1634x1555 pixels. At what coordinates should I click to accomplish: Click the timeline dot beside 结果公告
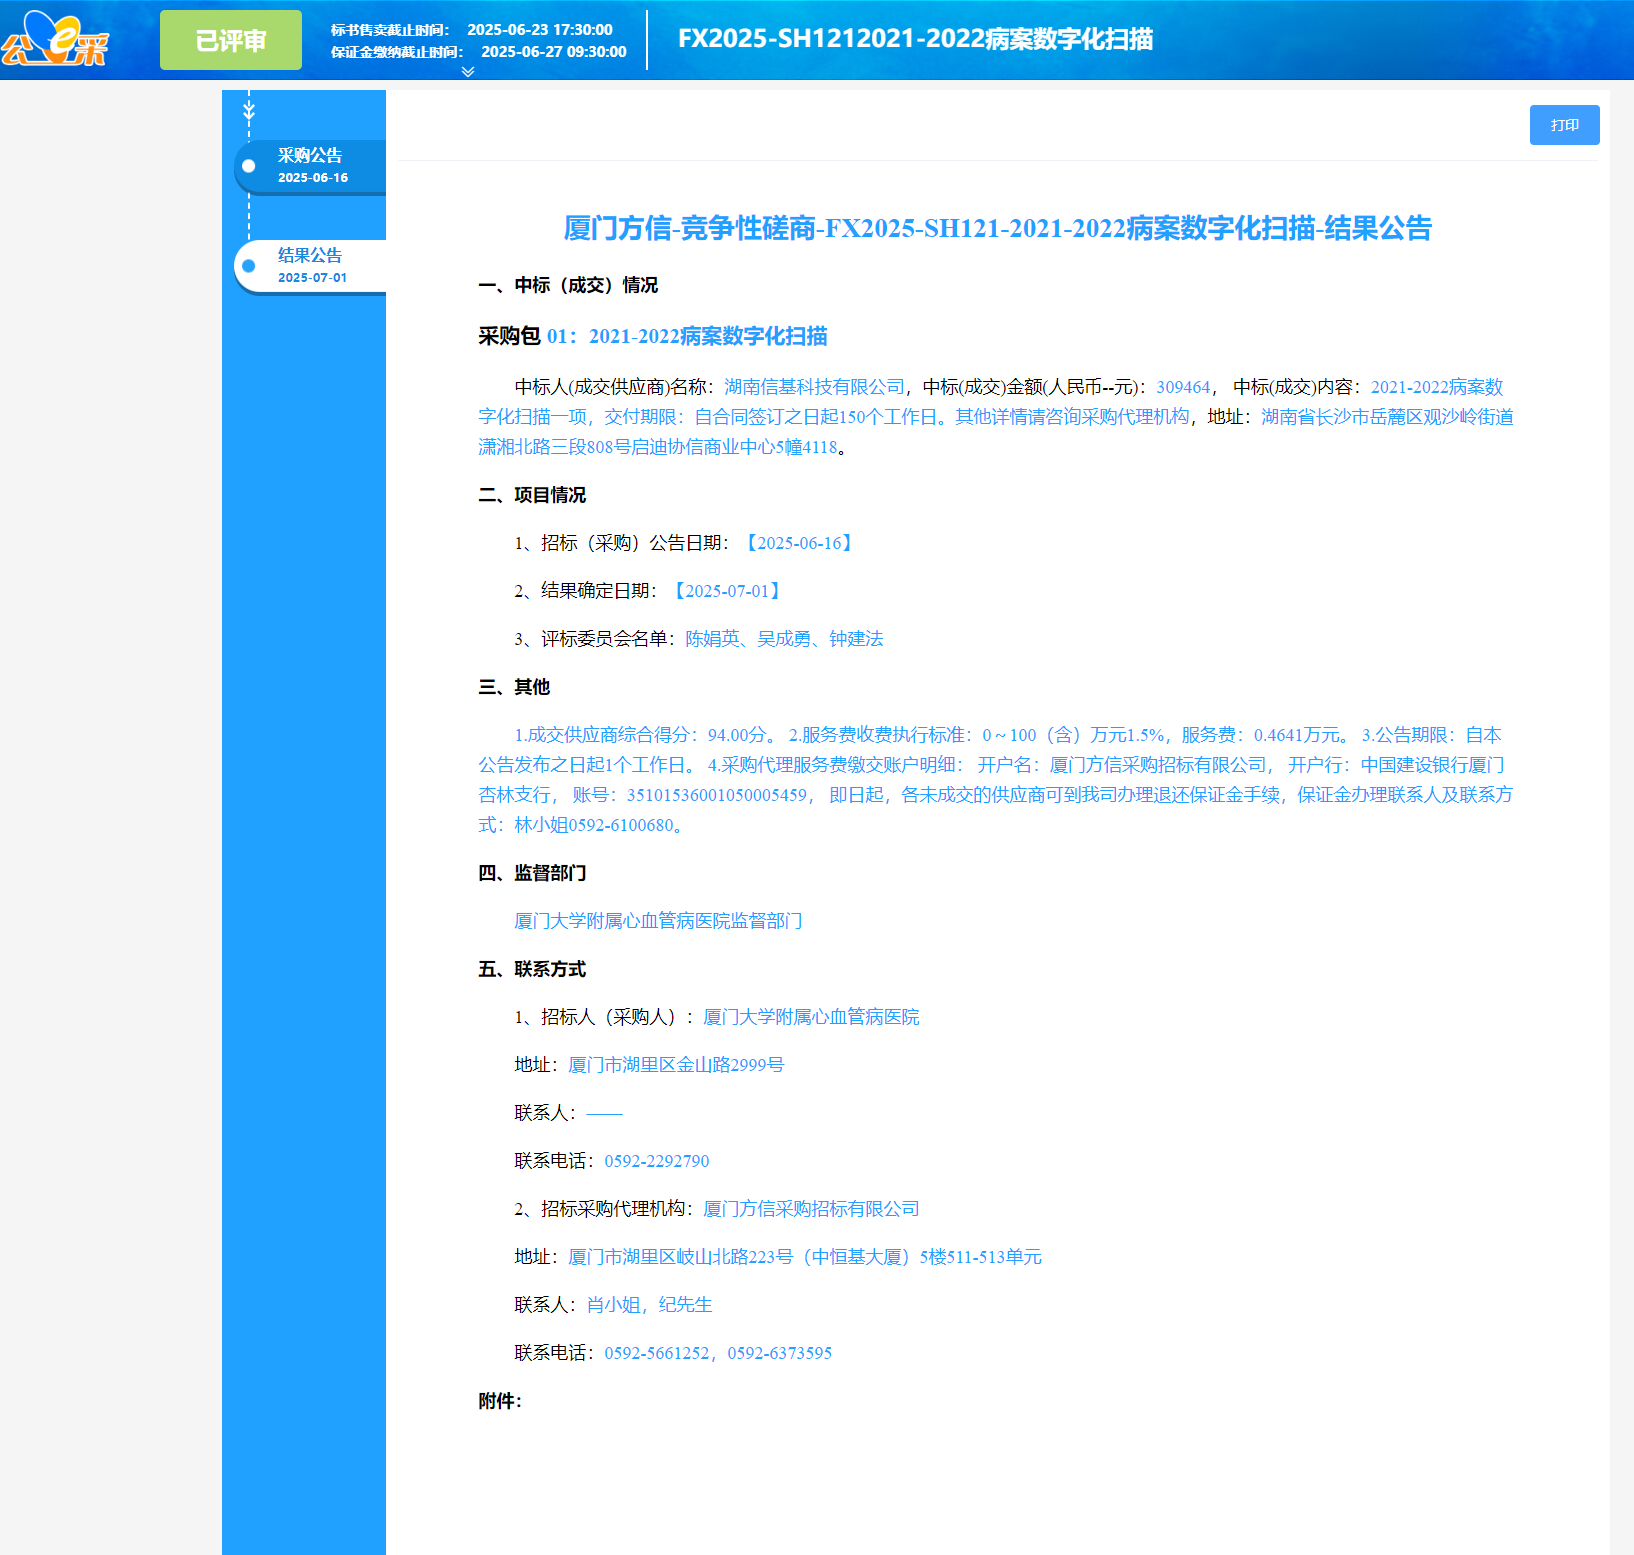click(249, 265)
